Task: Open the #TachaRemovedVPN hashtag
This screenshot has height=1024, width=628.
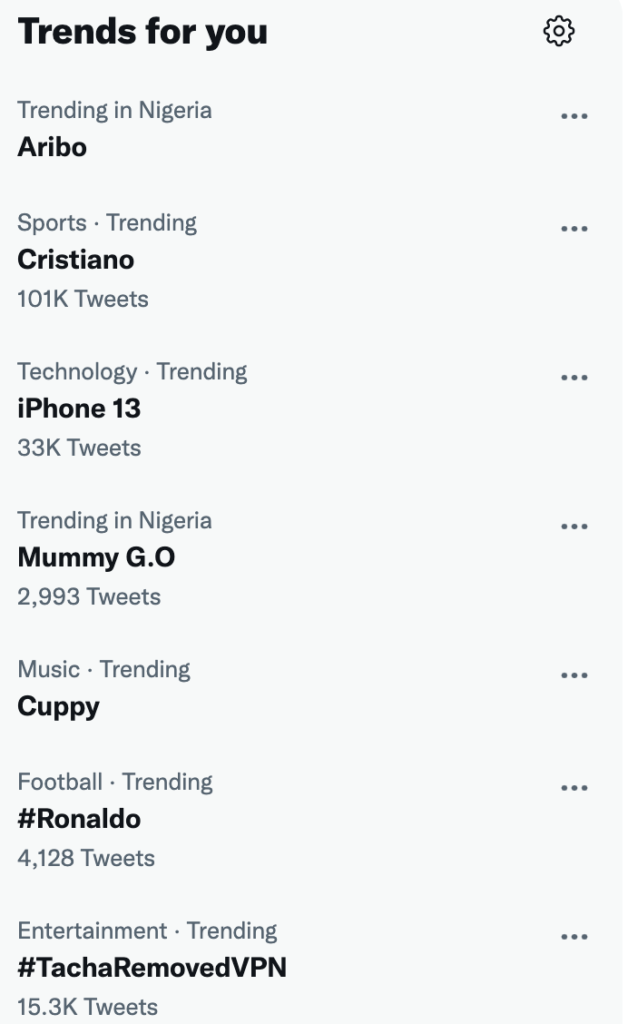Action: click(152, 968)
